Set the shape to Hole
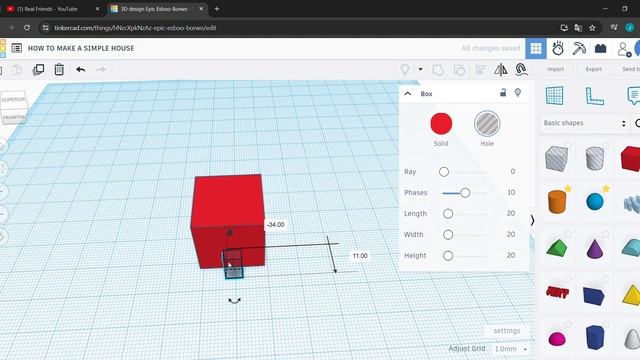This screenshot has width=640, height=360. pos(487,124)
